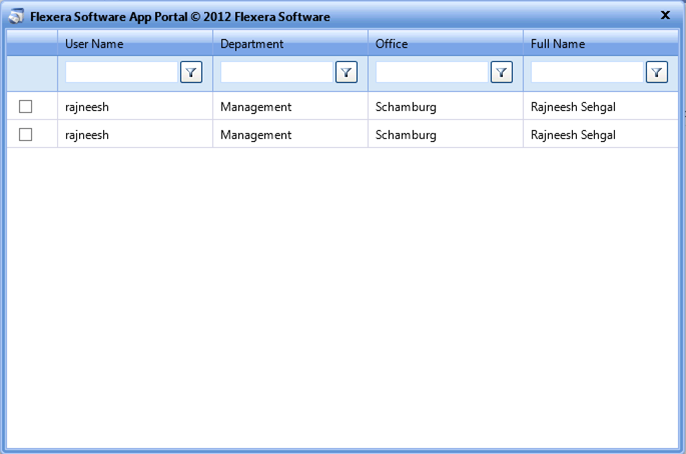Close the Flexera App Portal dialog
Image resolution: width=686 pixels, height=454 pixels.
(665, 15)
